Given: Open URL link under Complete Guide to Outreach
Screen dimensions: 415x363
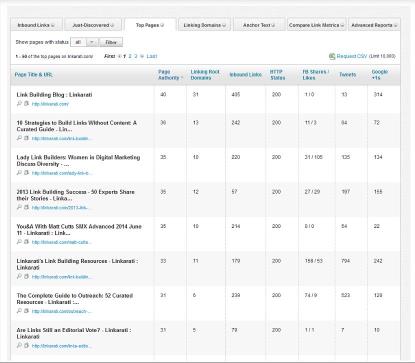Looking at the screenshot, I should coord(61,311).
